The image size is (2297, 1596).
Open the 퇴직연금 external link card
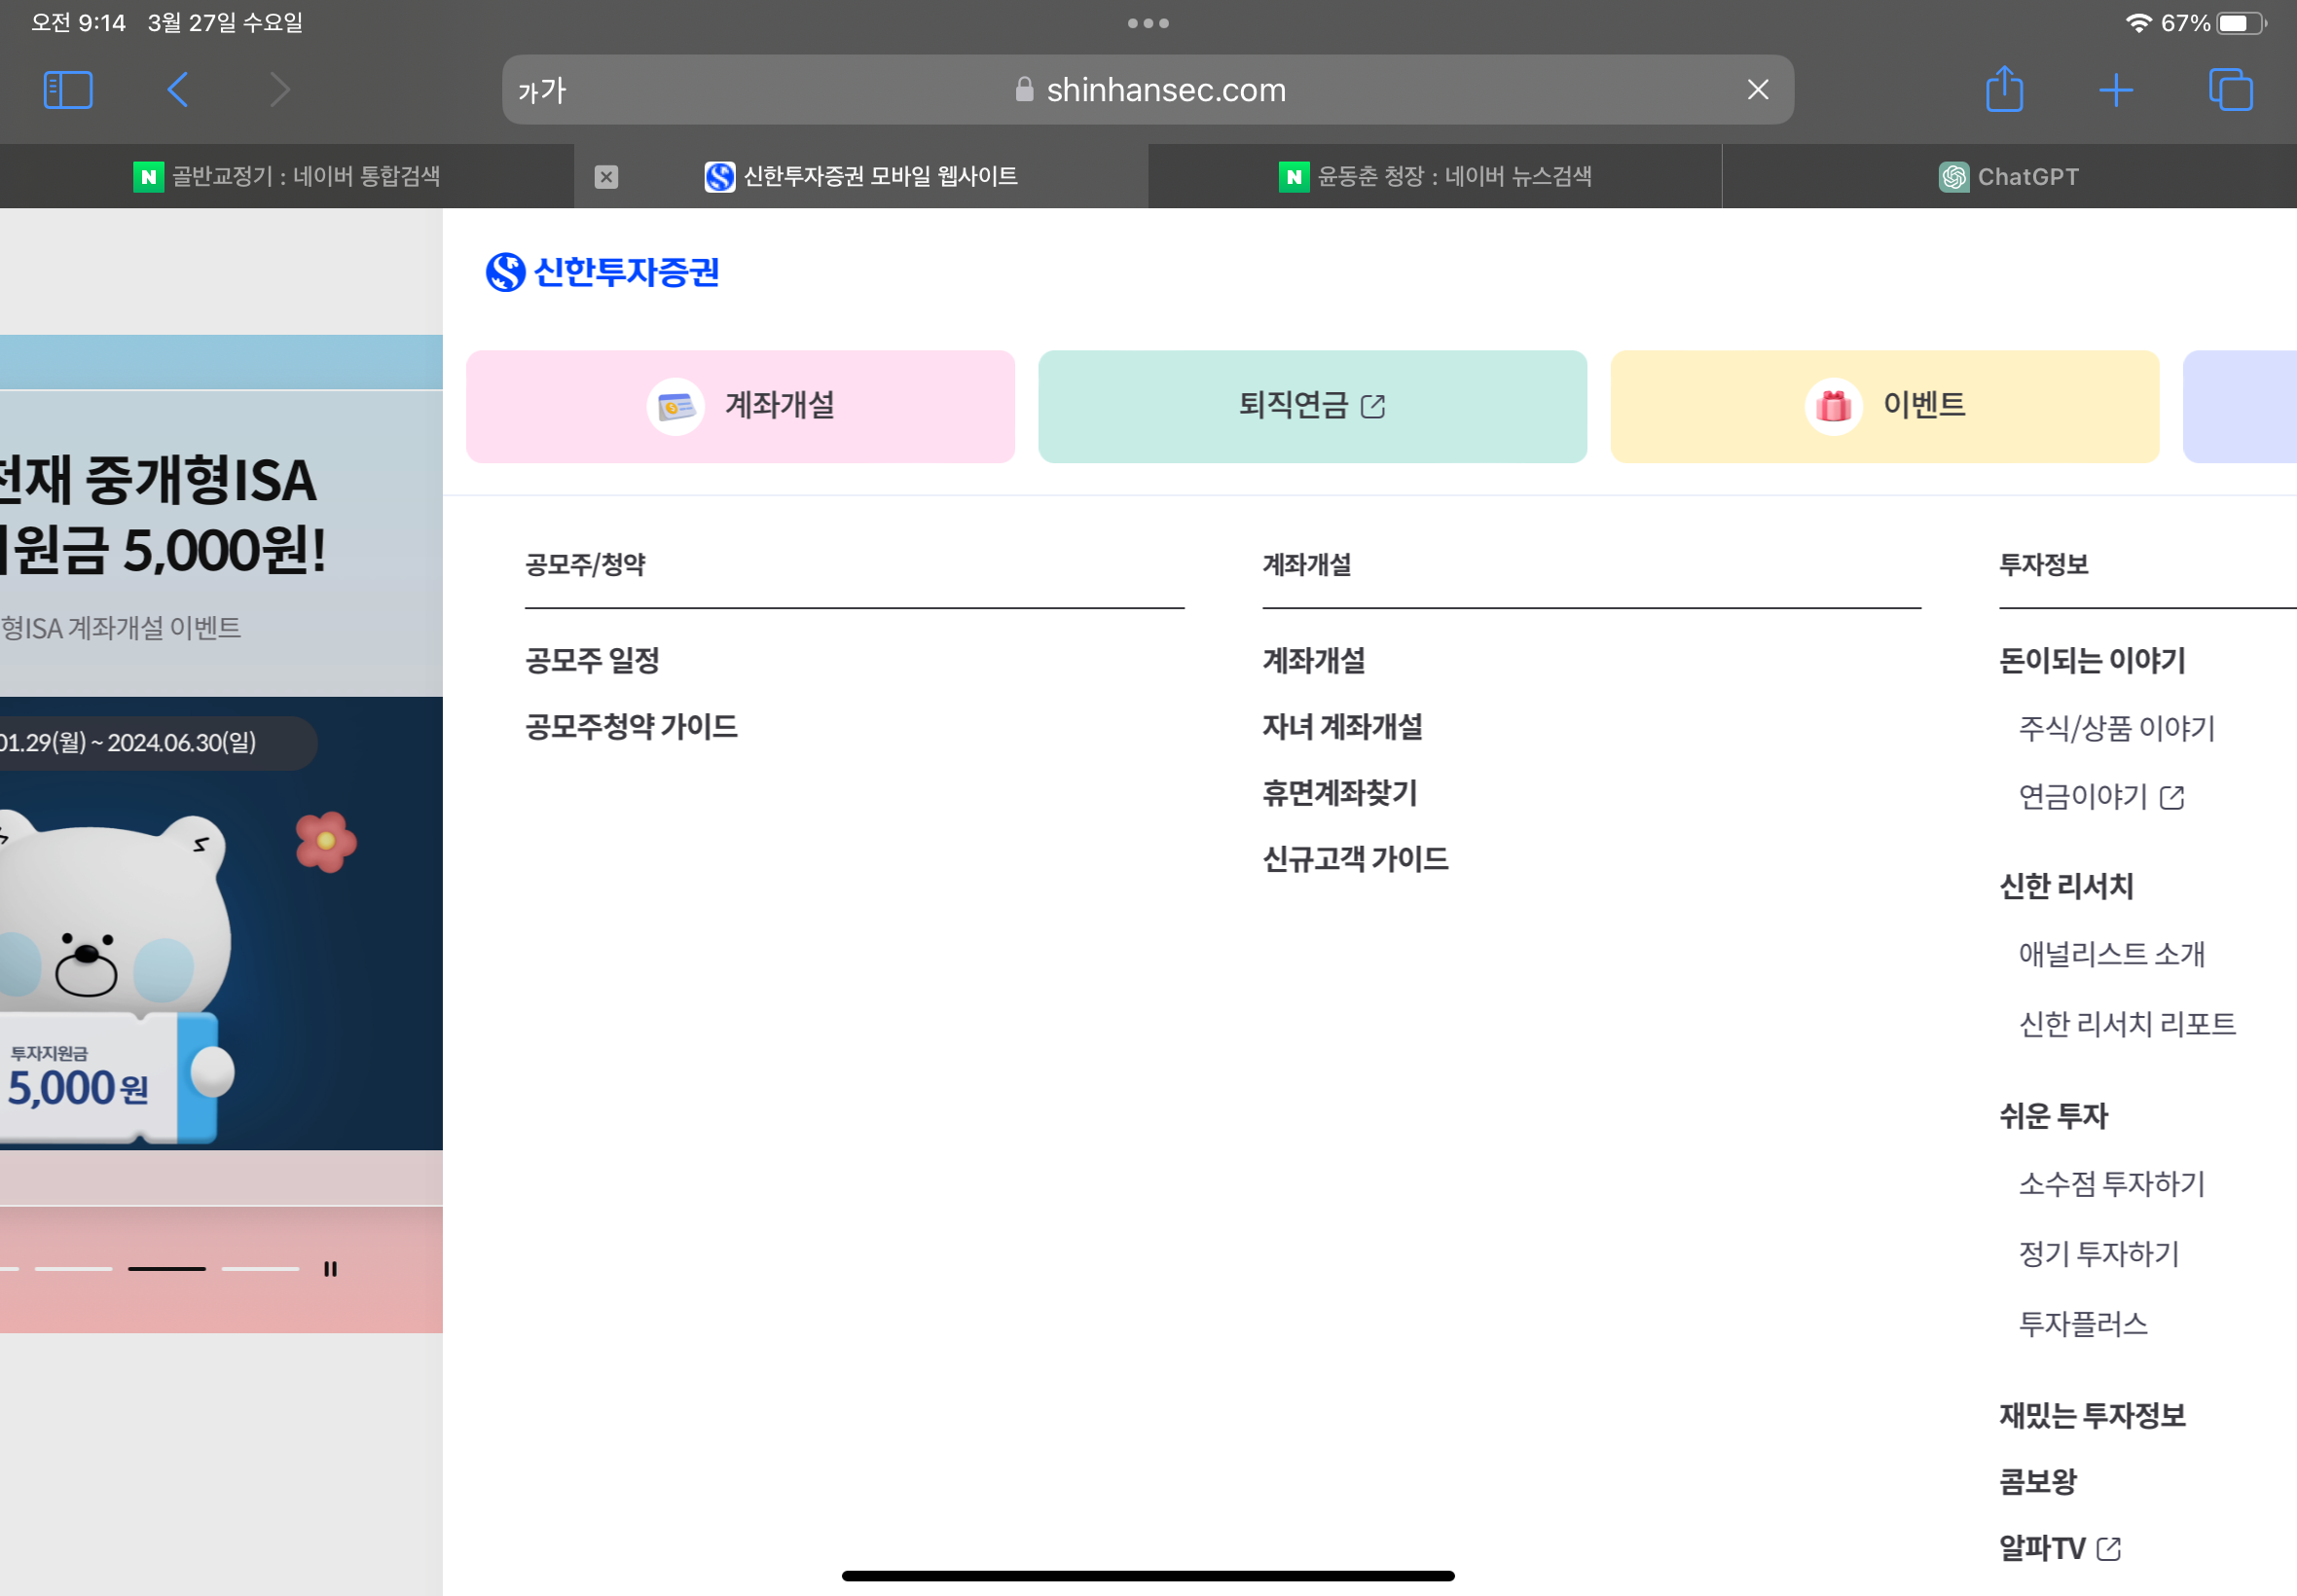[1312, 406]
